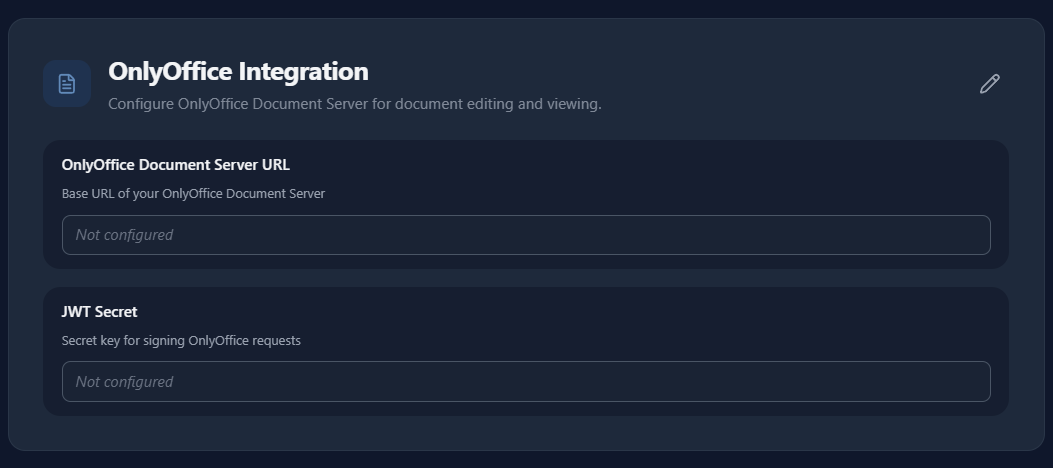Click the word URL in the field label
Screen dimensions: 1053x468
click(x=276, y=165)
